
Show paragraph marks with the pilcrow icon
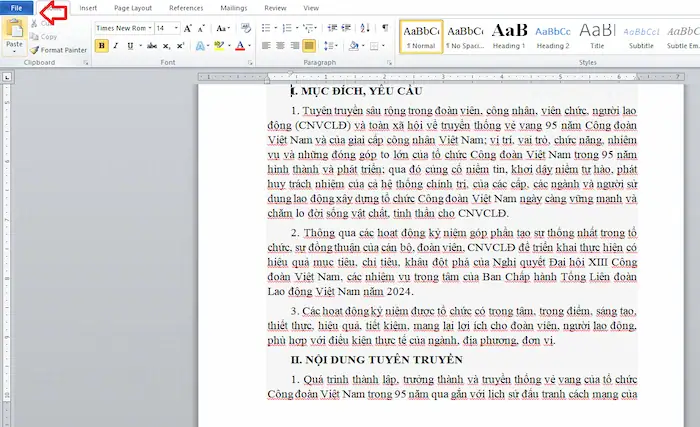[x=385, y=28]
